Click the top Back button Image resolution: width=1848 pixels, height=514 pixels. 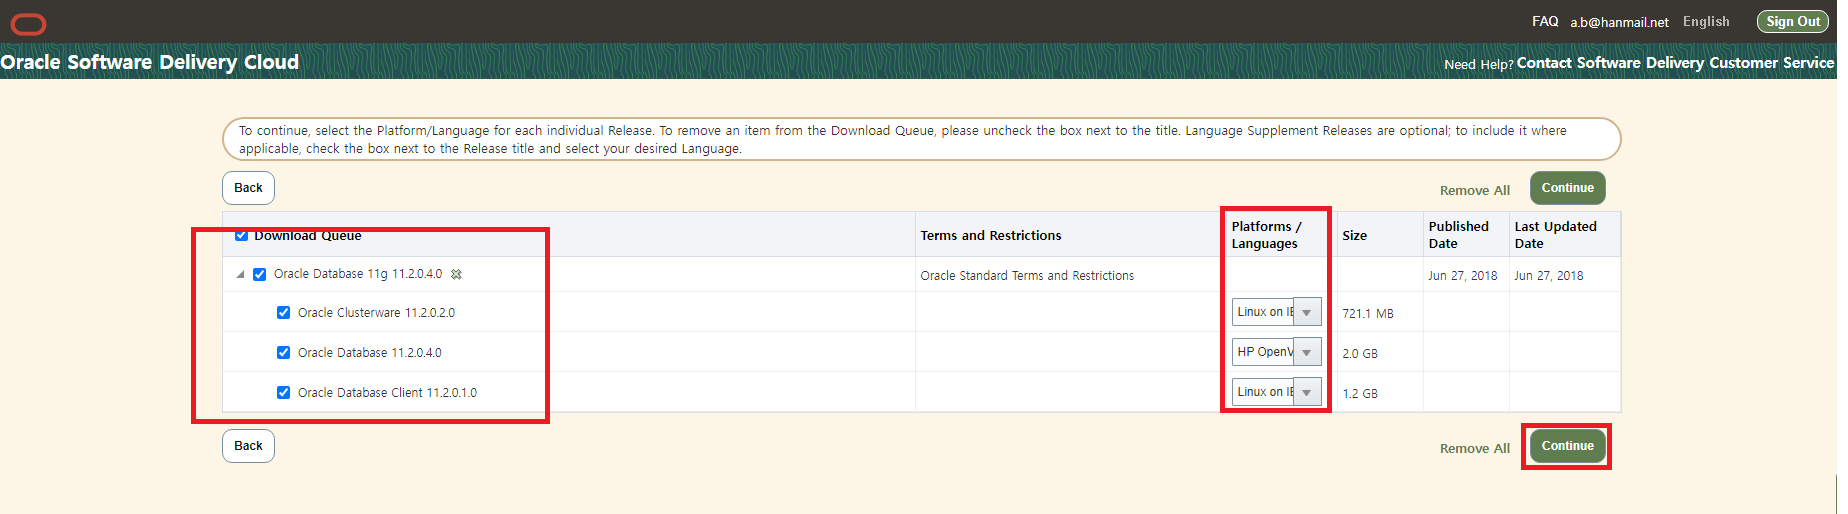[248, 188]
